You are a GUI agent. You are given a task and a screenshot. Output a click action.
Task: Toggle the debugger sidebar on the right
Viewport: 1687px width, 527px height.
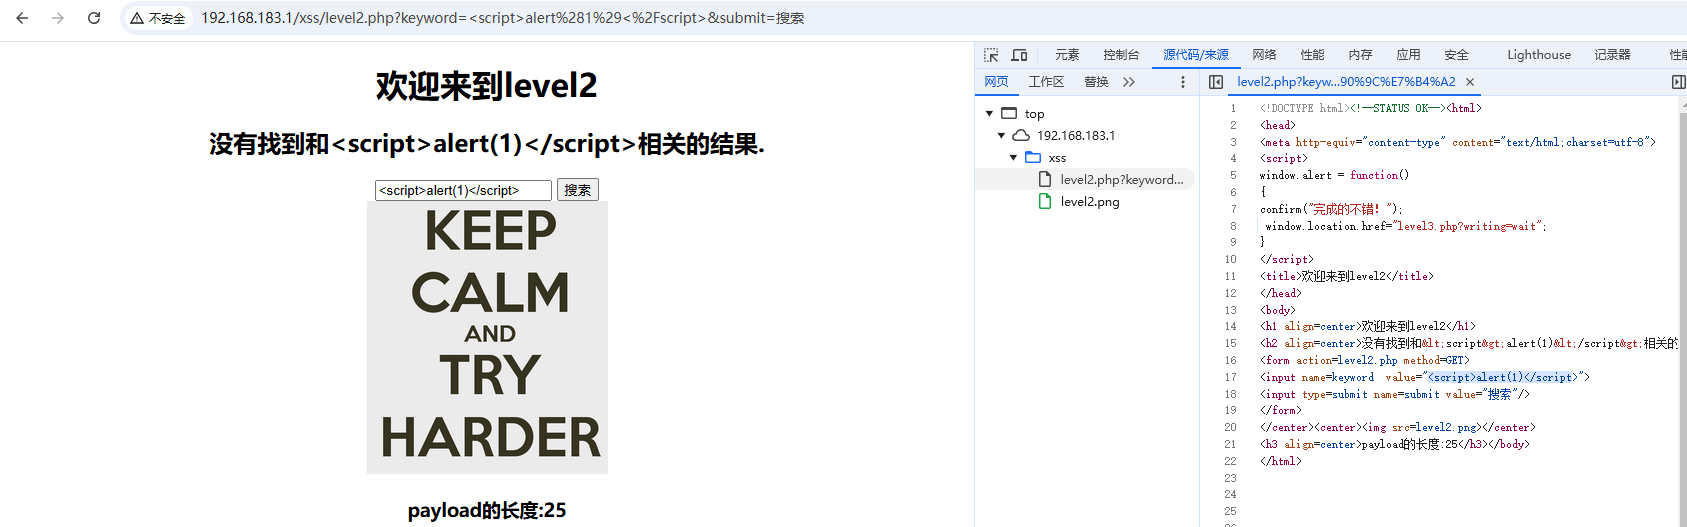[1678, 82]
